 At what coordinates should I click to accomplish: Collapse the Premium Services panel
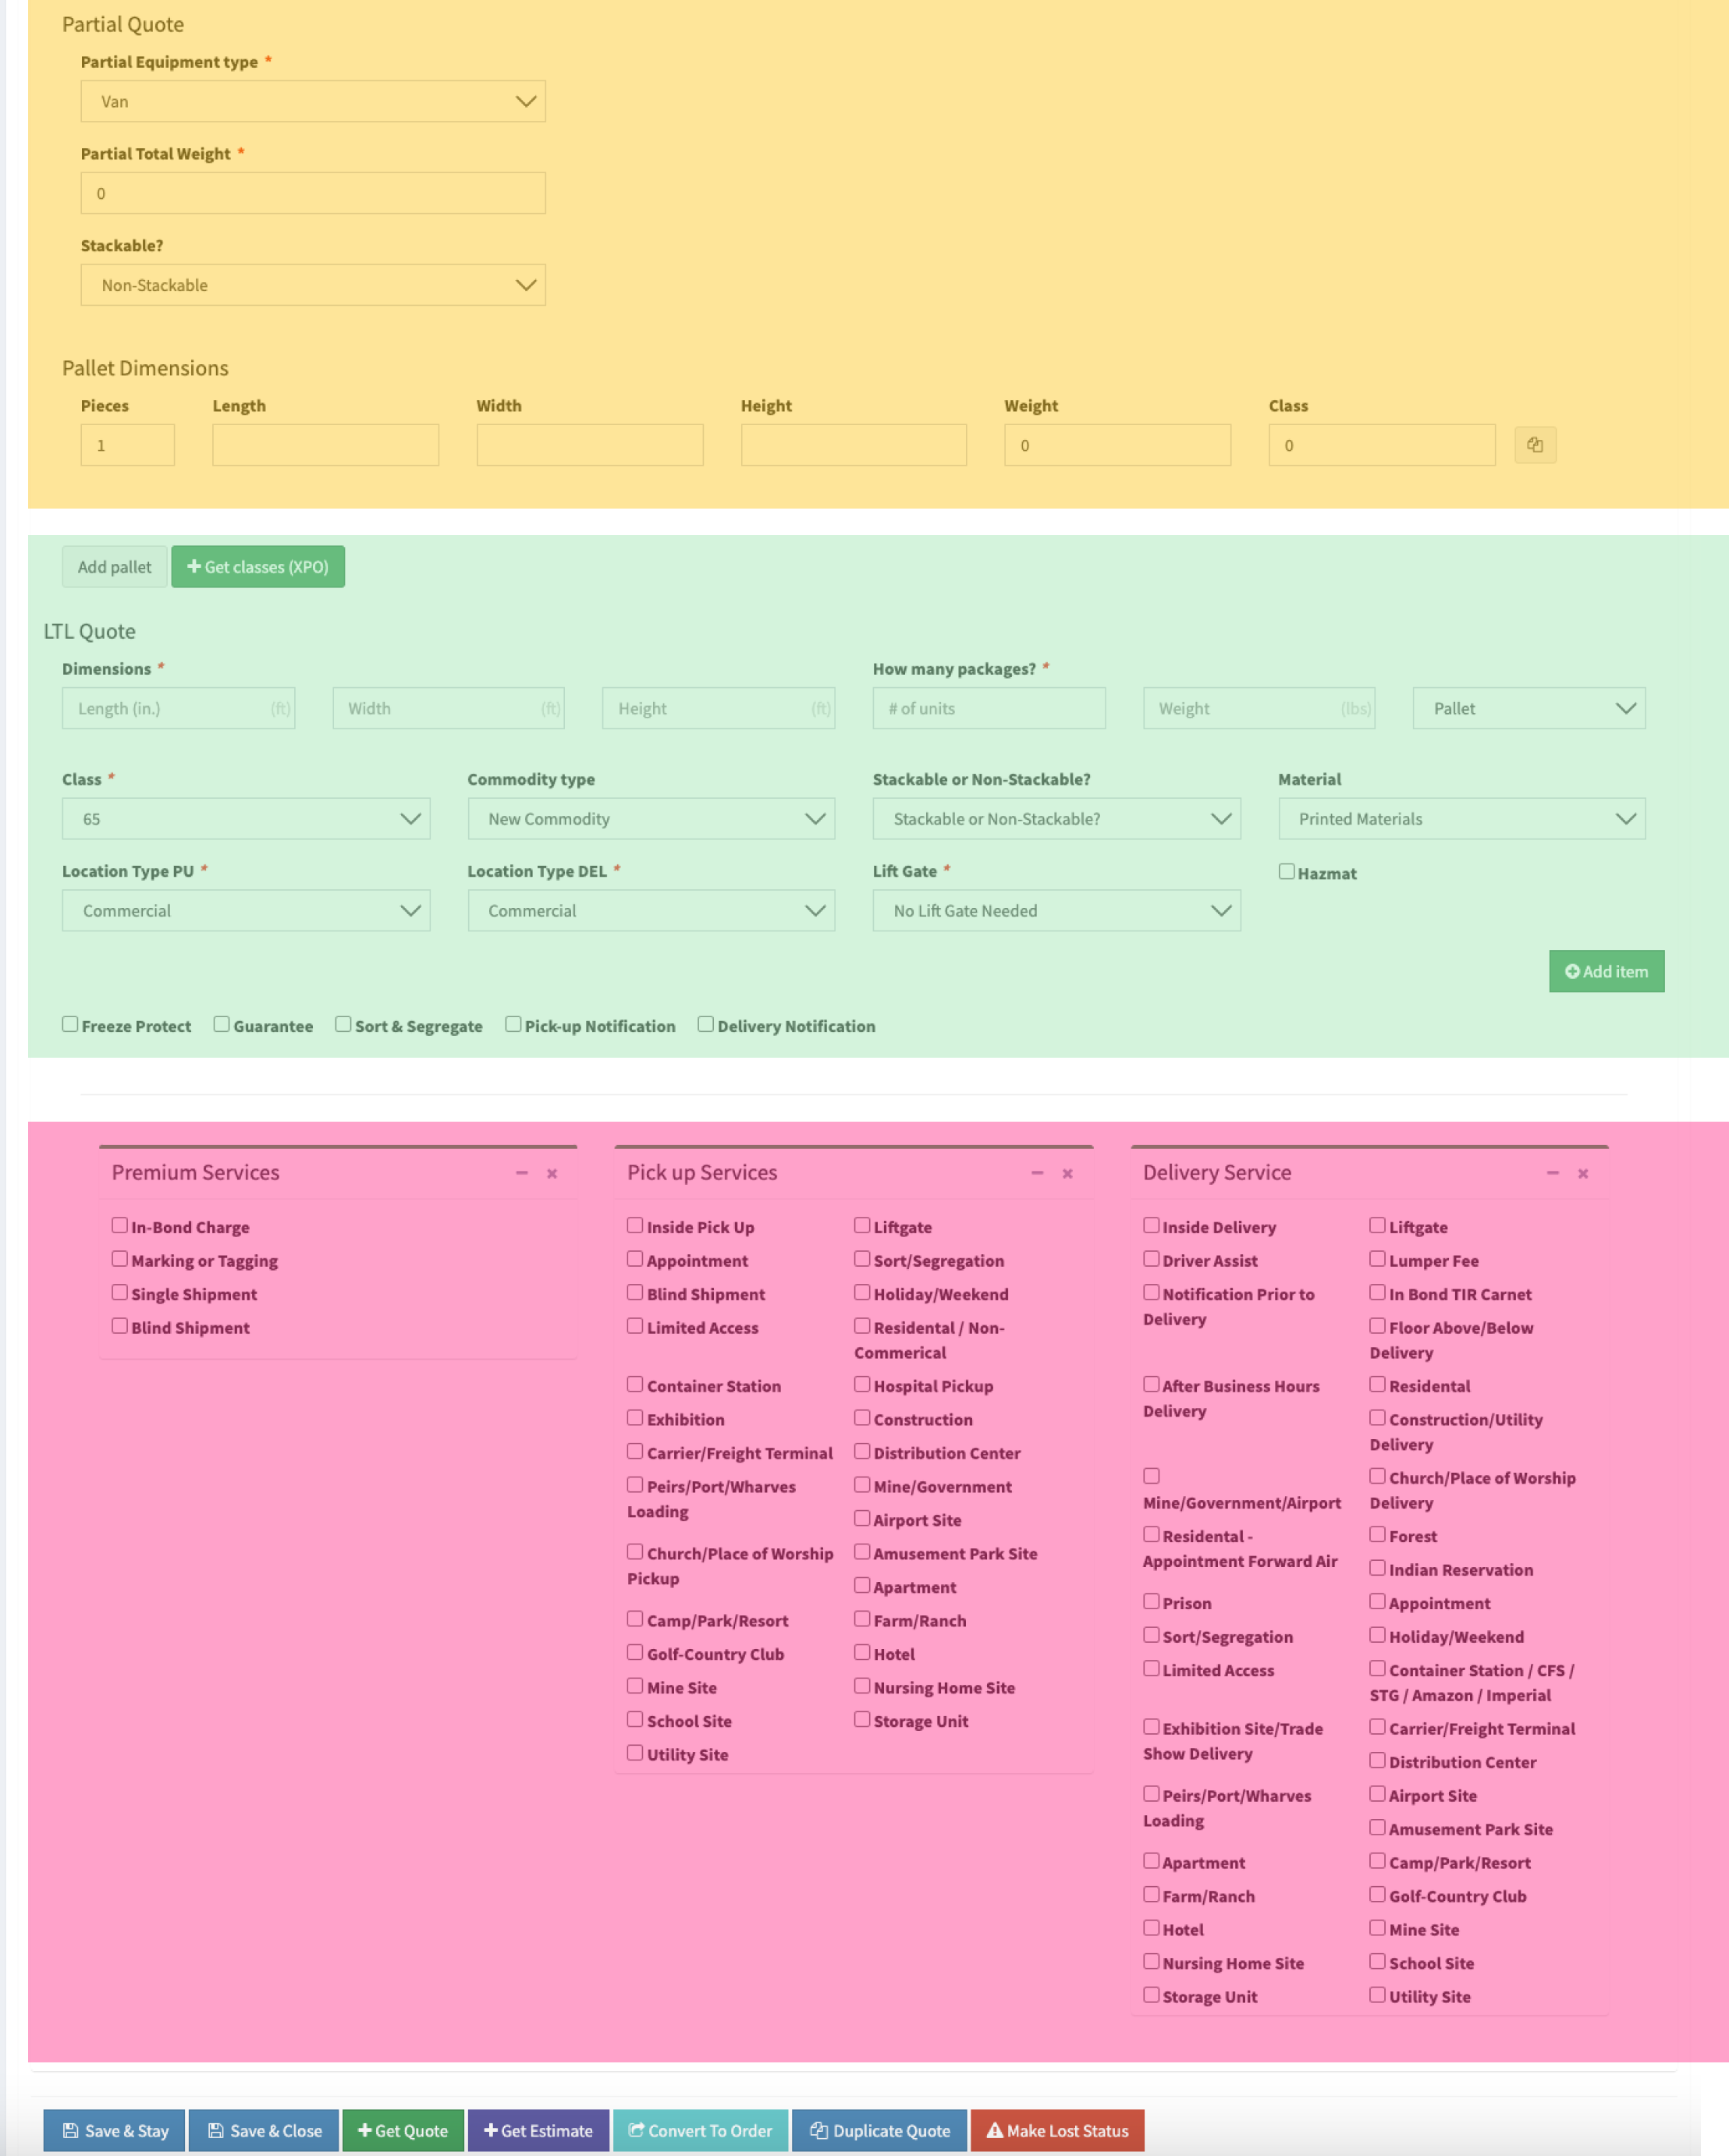(x=521, y=1173)
